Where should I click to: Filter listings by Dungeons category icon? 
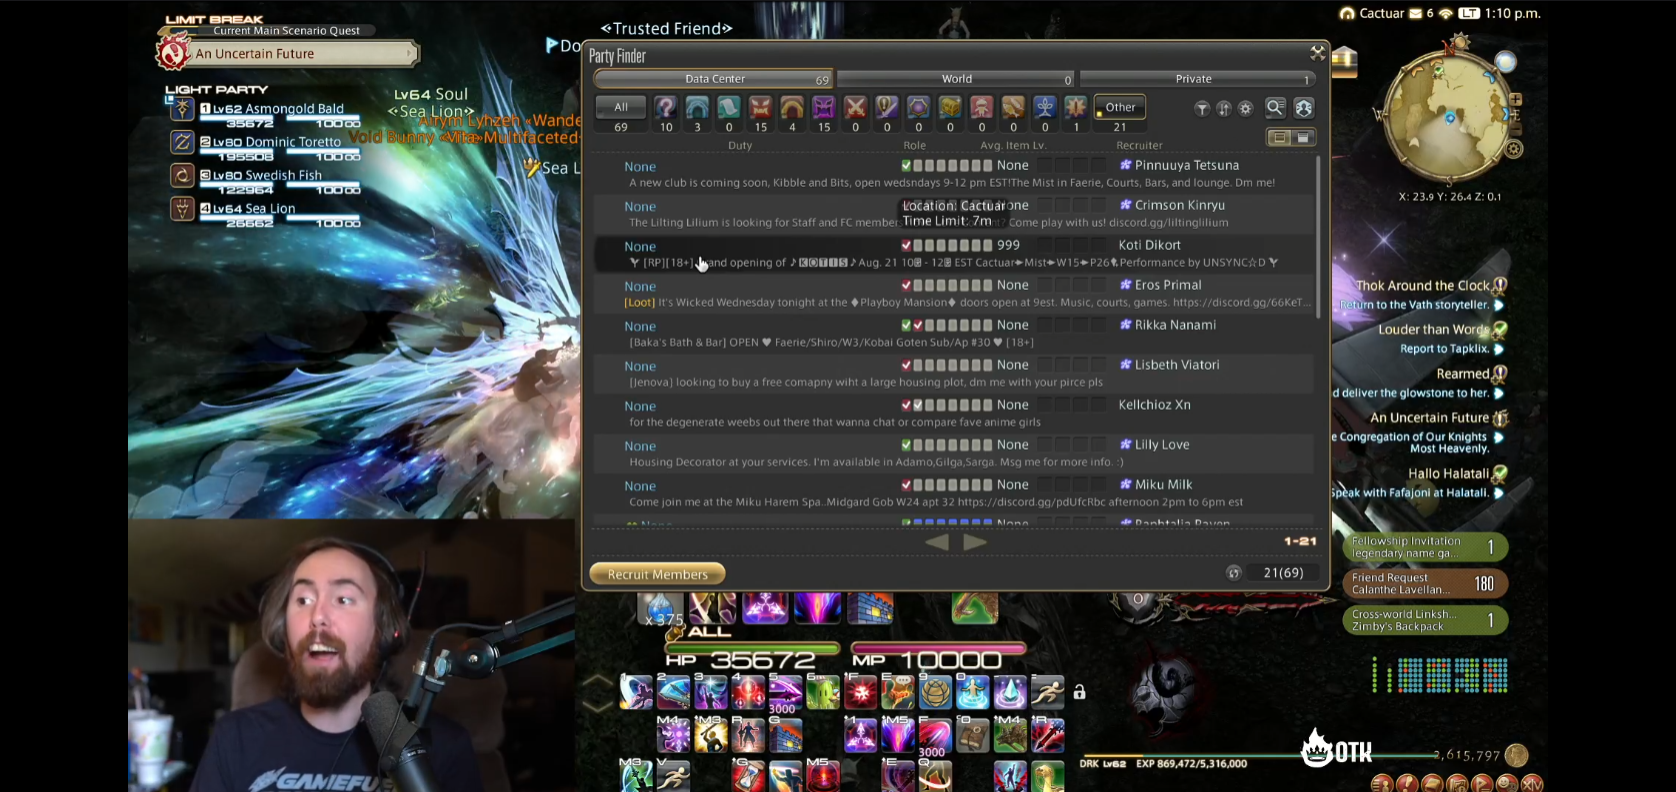coord(697,107)
